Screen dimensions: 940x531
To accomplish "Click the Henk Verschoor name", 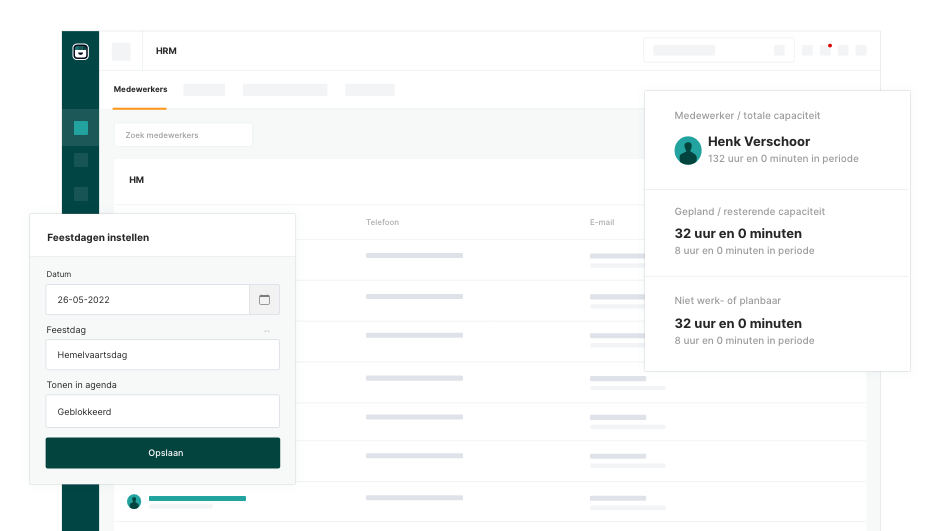I will coord(758,142).
